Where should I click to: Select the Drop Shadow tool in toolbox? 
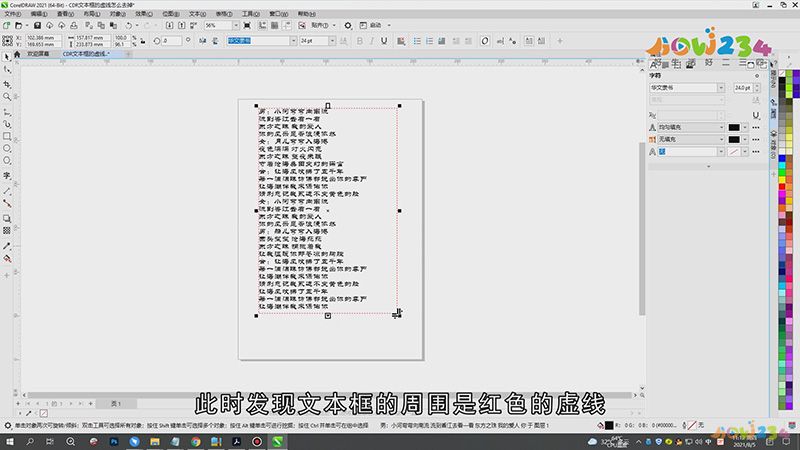coord(7,218)
